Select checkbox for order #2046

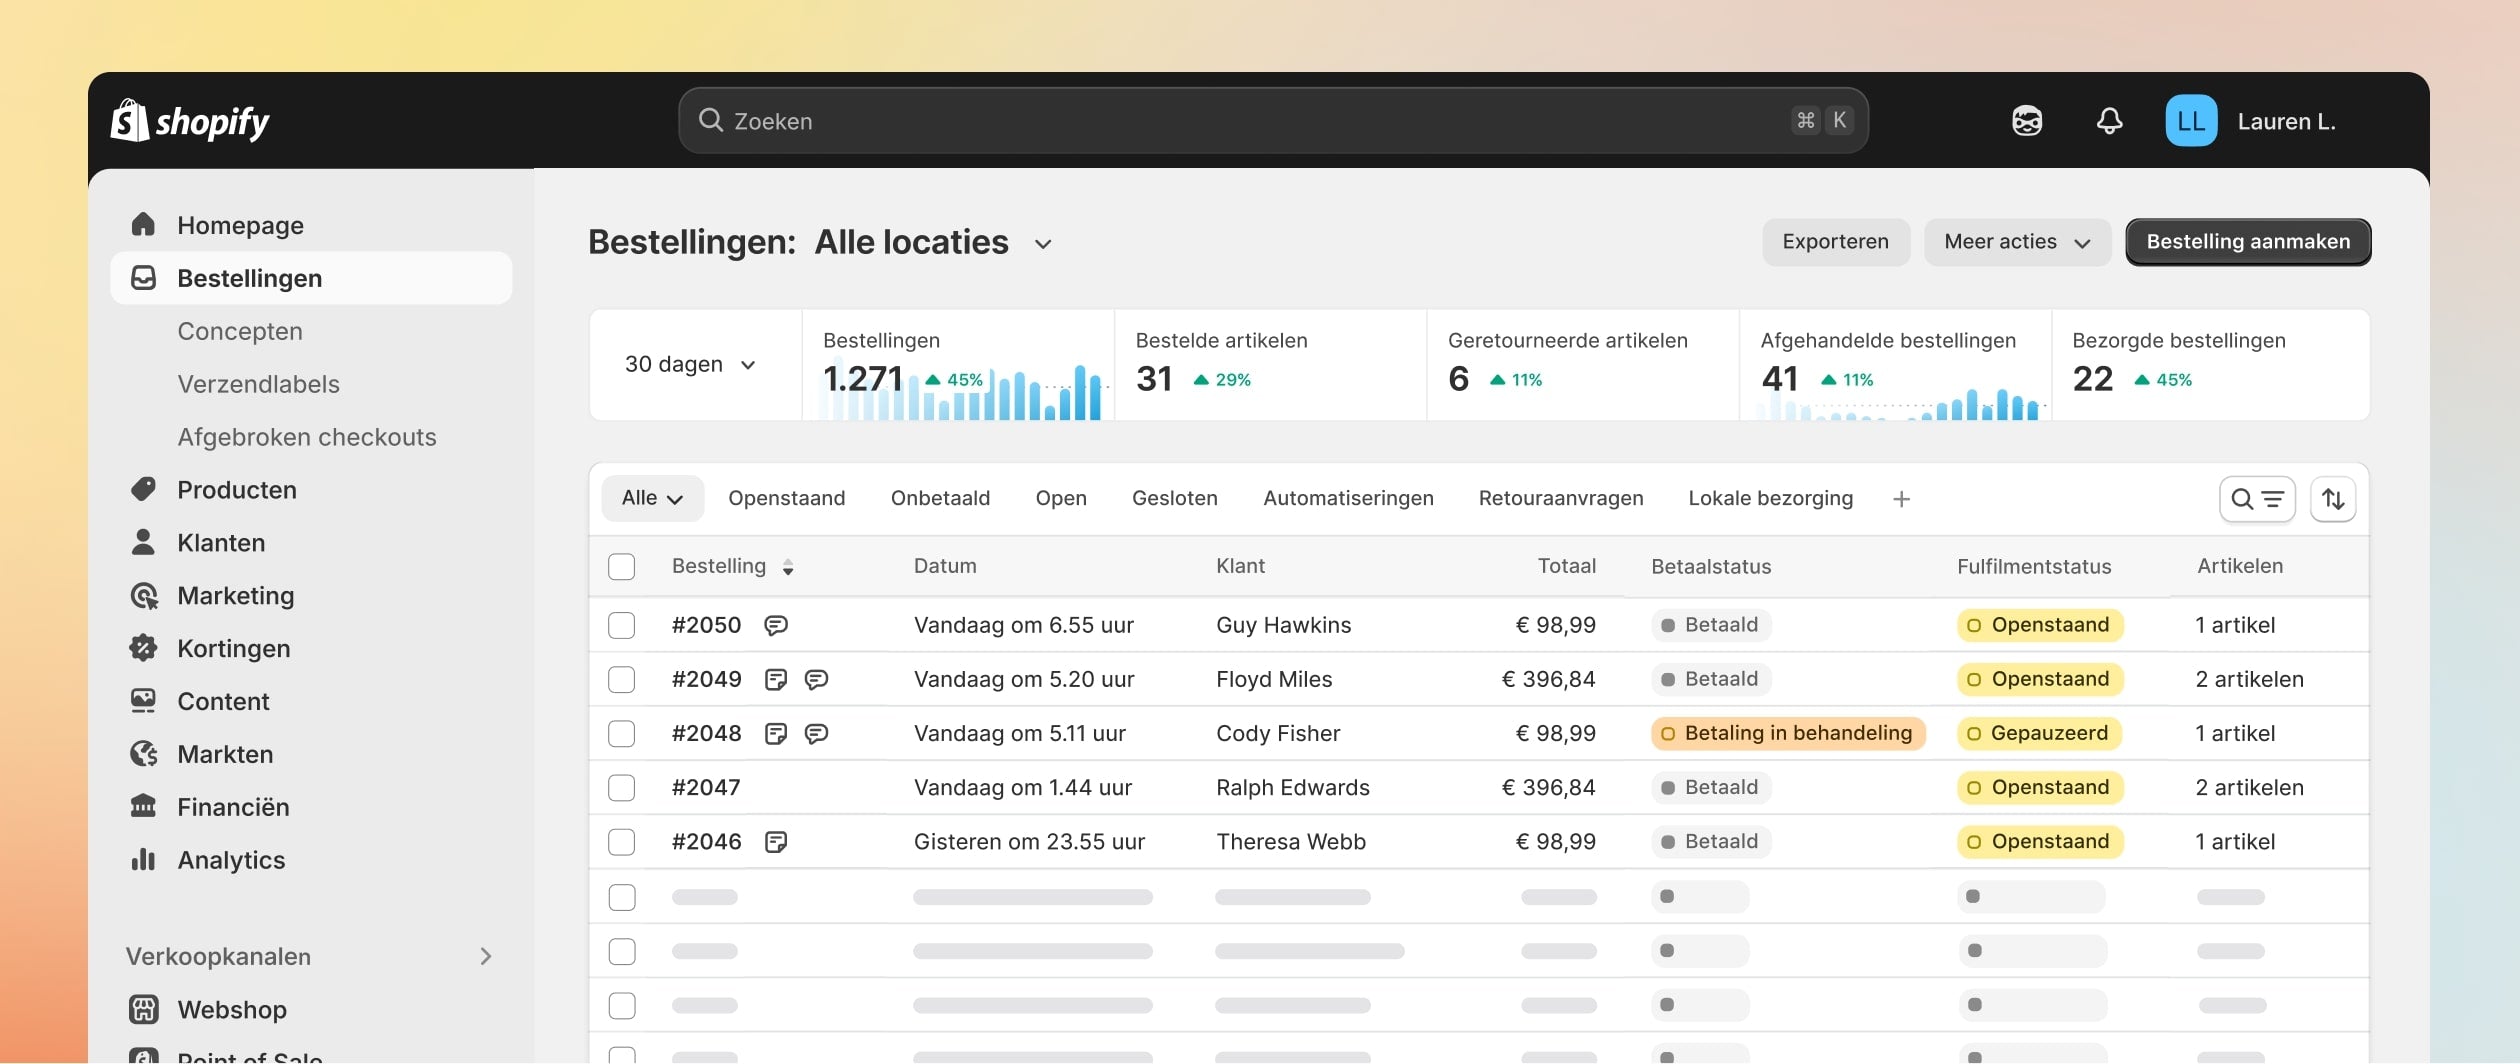click(622, 841)
